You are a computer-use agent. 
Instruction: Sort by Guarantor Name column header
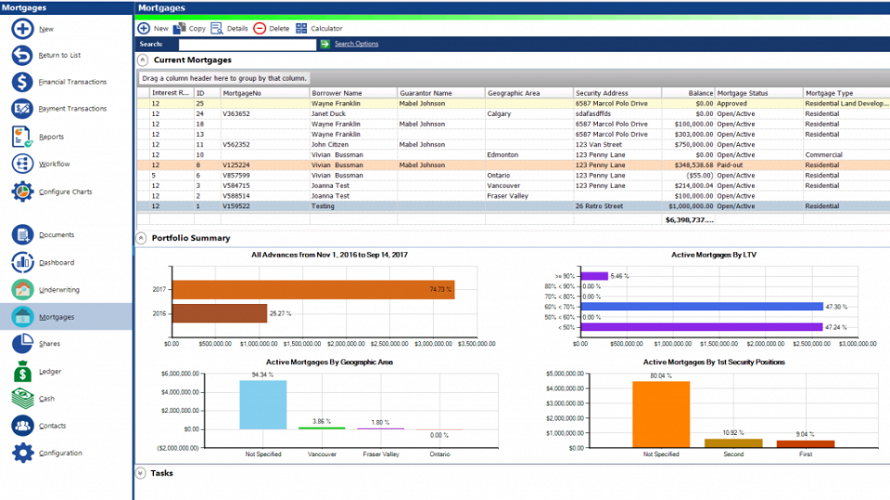click(x=441, y=93)
